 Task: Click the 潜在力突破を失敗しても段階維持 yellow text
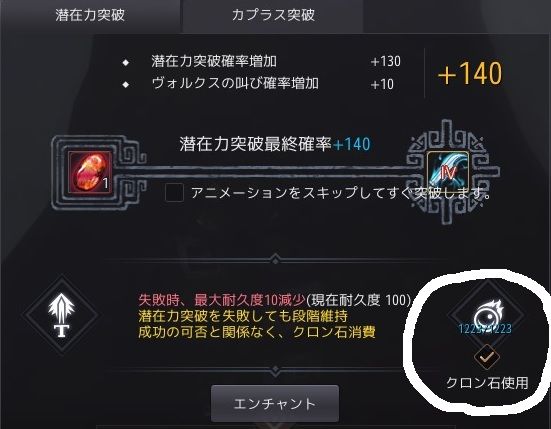tap(243, 316)
